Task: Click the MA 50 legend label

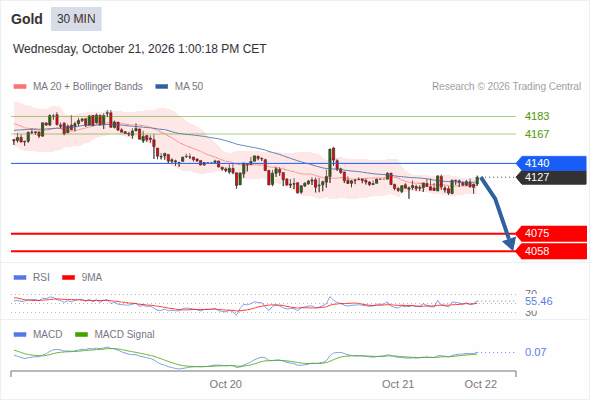Action: pyautogui.click(x=189, y=87)
